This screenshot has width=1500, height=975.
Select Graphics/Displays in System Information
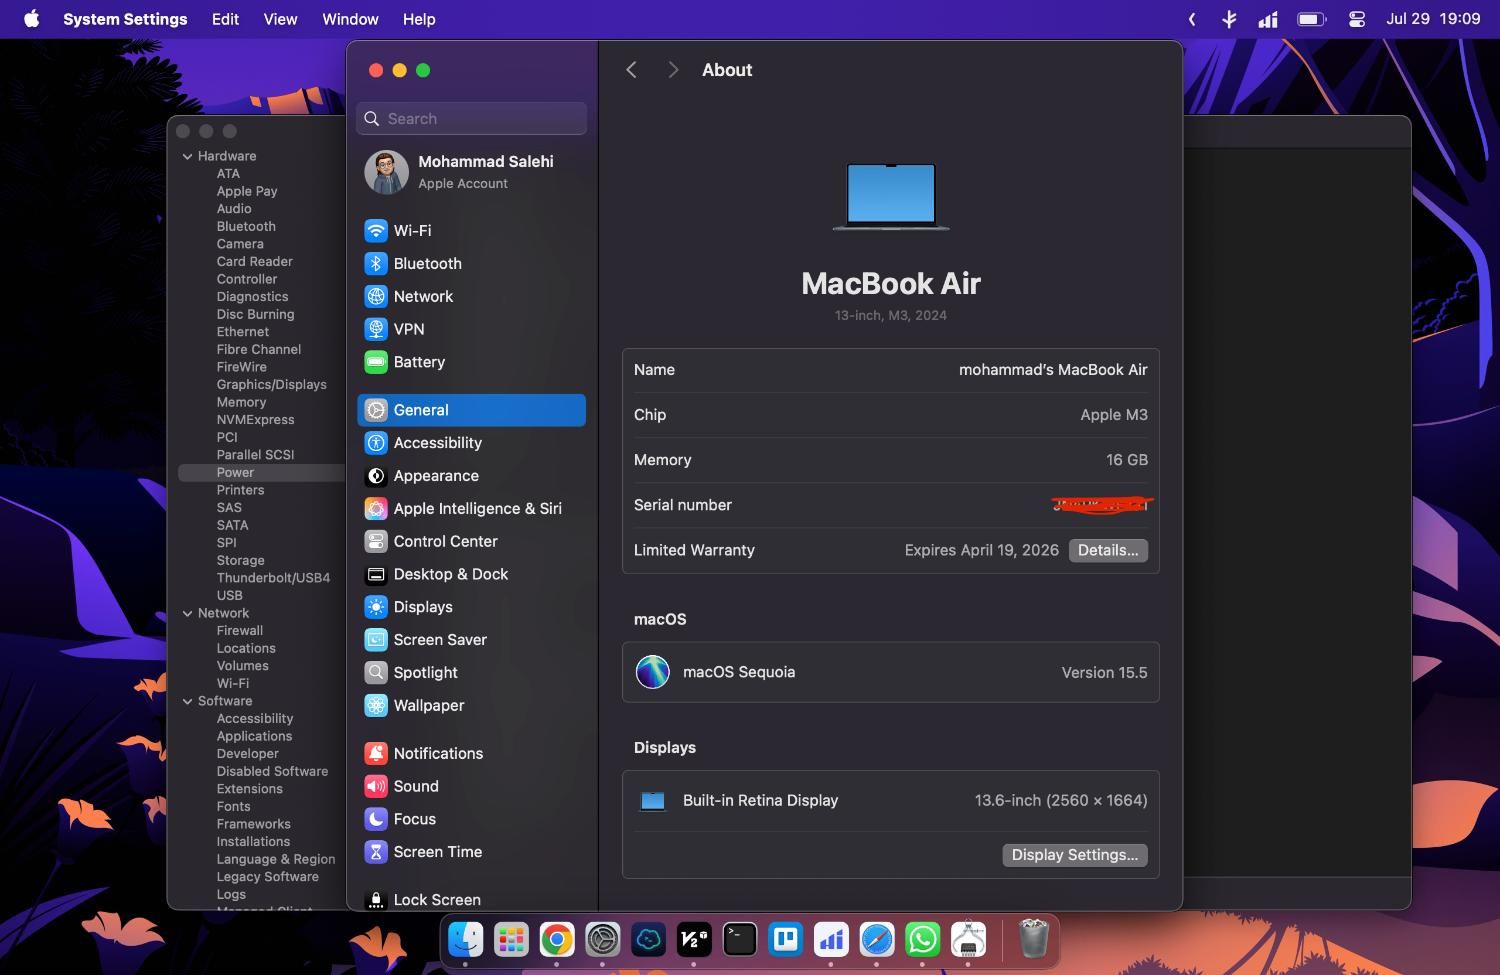click(272, 385)
